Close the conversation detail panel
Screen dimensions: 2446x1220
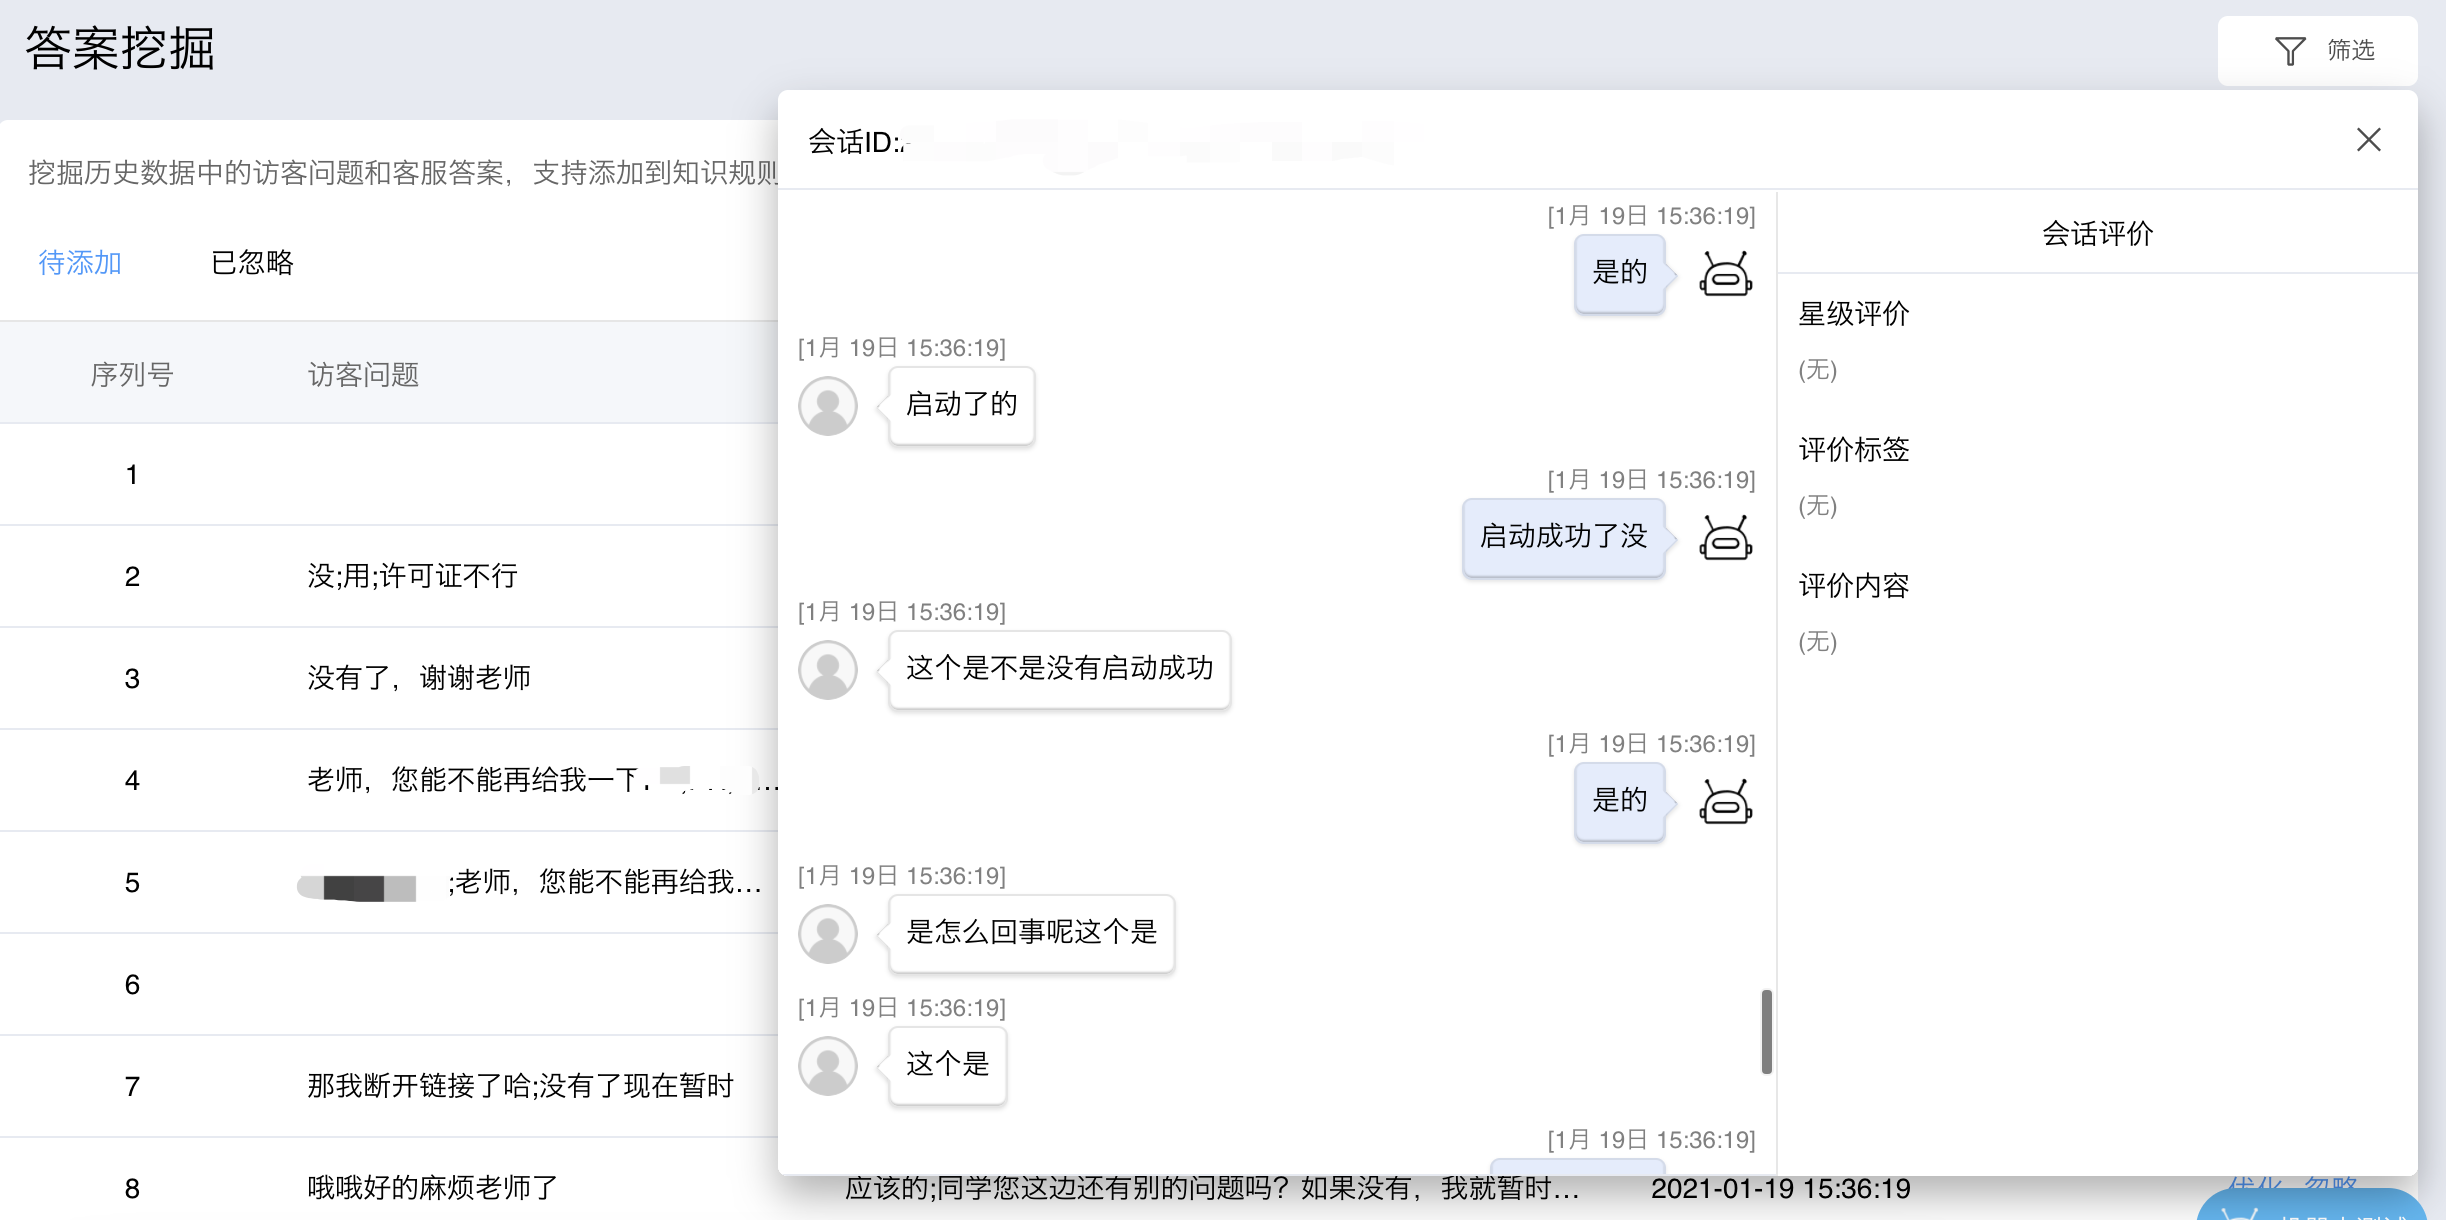[x=2368, y=140]
